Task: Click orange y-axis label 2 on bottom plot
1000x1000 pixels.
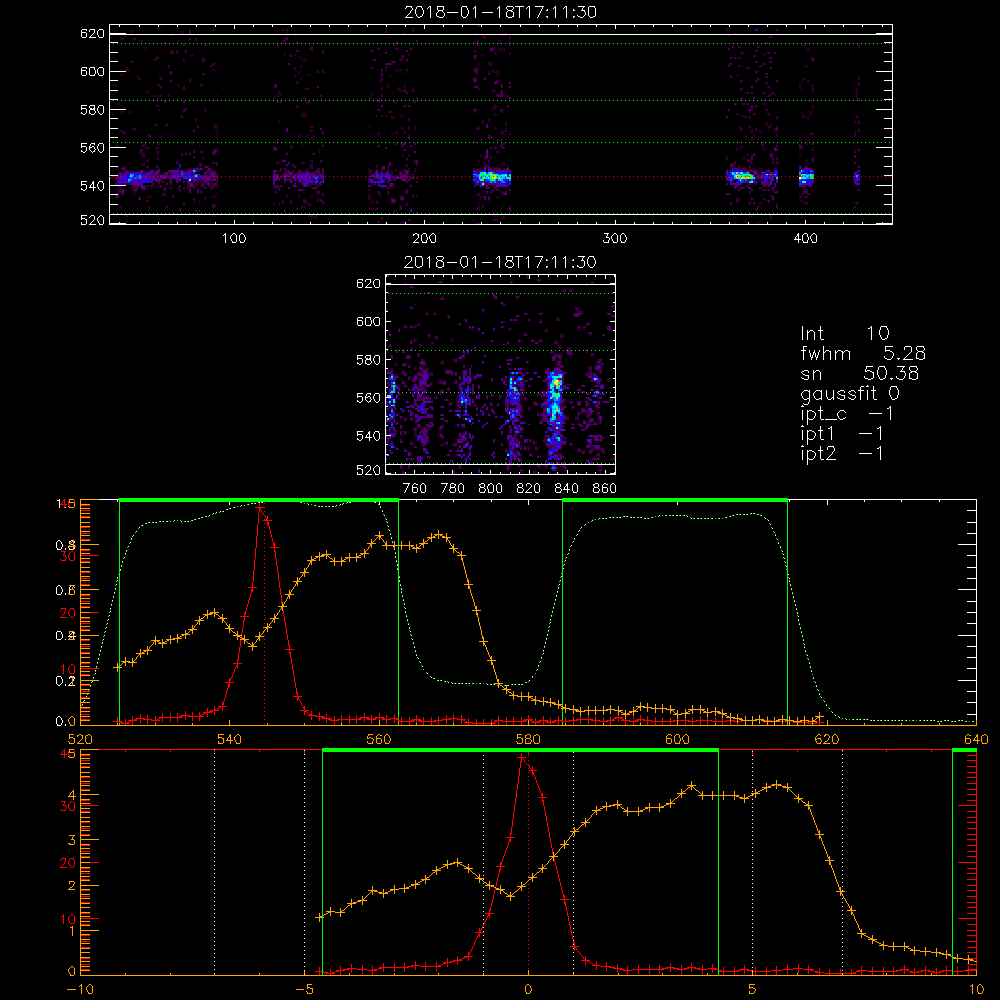Action: 71,886
